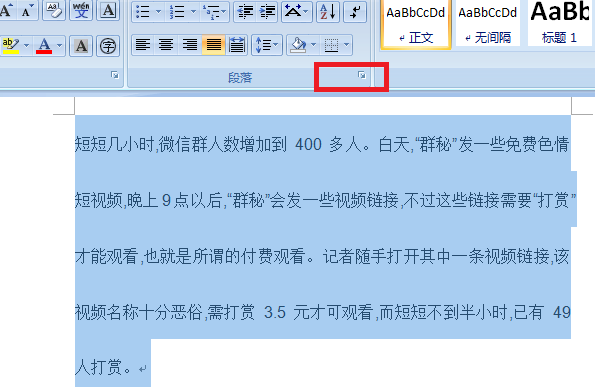Click the last line 人打赏。
The width and height of the screenshot is (595, 387).
(x=104, y=368)
